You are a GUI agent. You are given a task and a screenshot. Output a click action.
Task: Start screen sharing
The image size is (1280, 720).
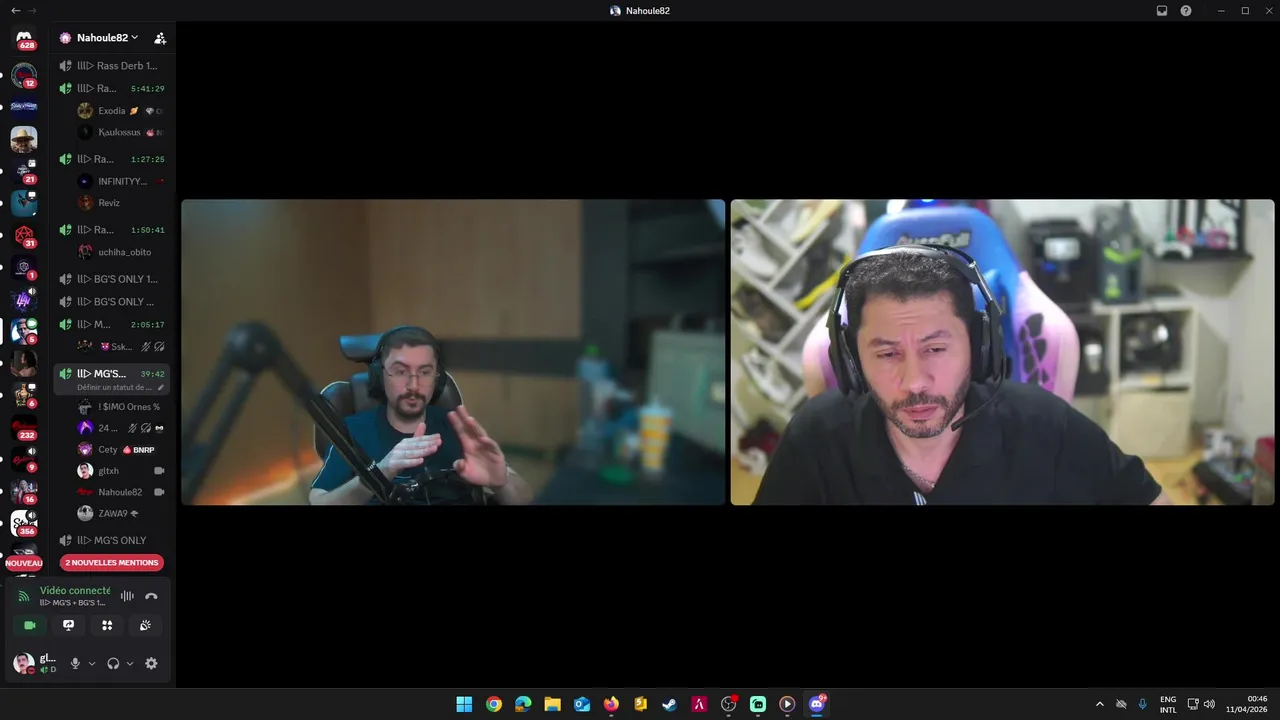coord(68,625)
